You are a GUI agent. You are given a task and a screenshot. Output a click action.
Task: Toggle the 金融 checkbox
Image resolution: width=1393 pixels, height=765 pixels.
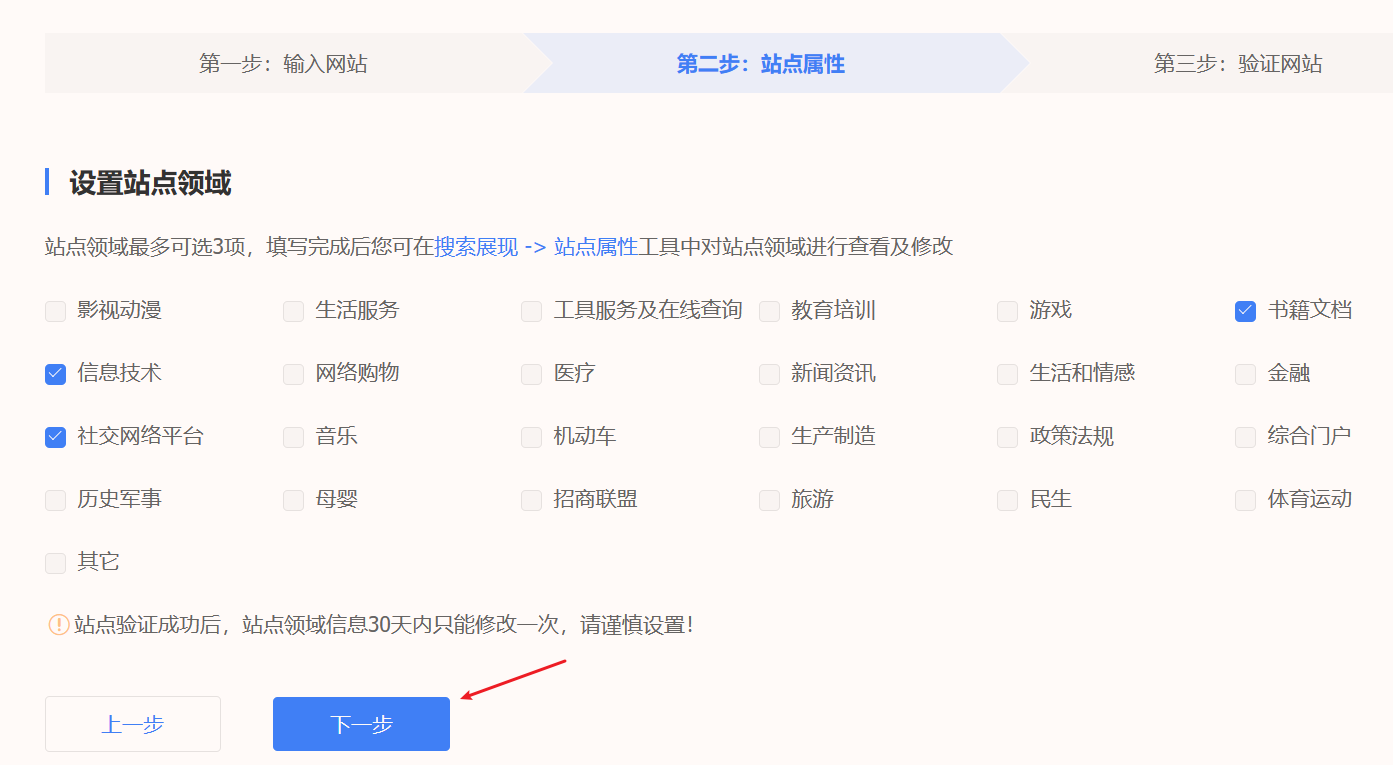pos(1245,374)
